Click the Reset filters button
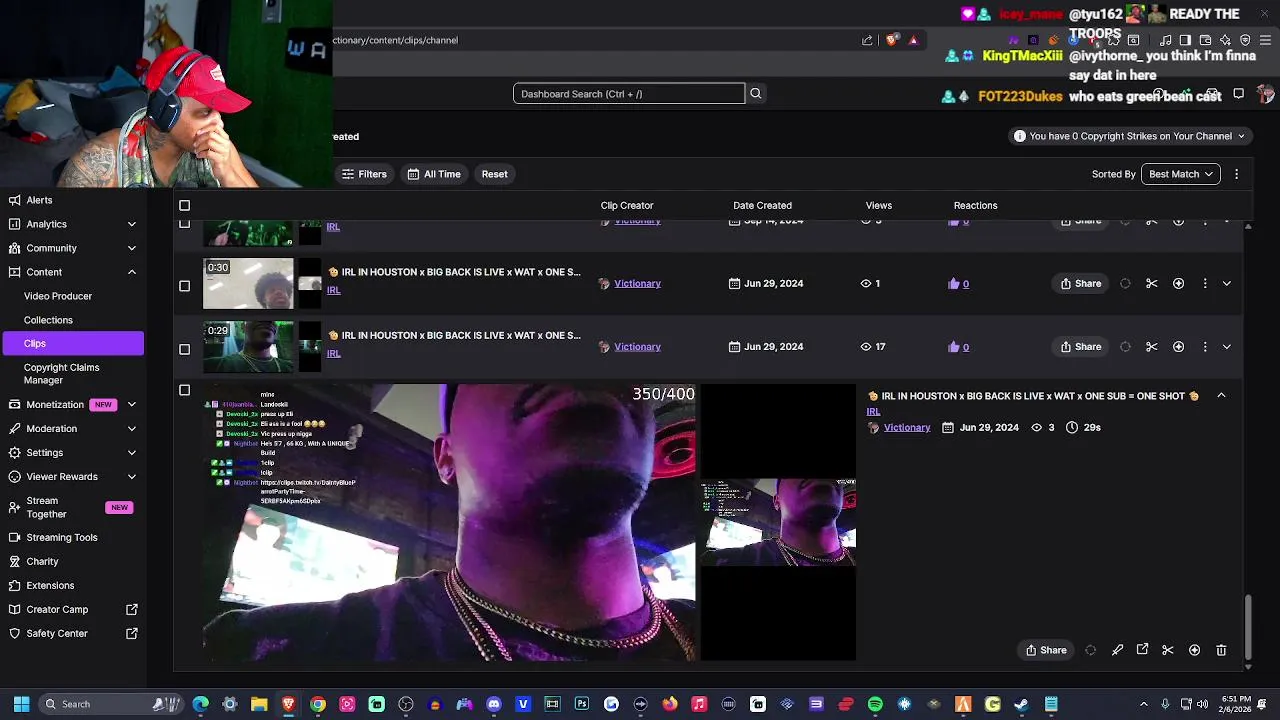Image resolution: width=1280 pixels, height=720 pixels. pos(494,174)
